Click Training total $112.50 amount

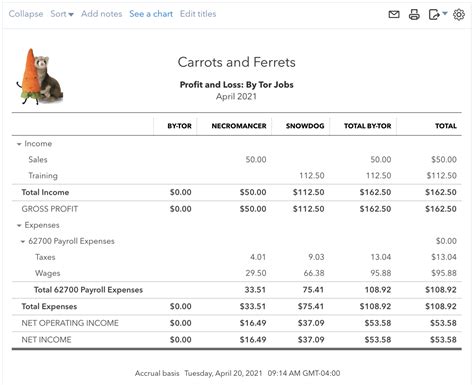[441, 175]
